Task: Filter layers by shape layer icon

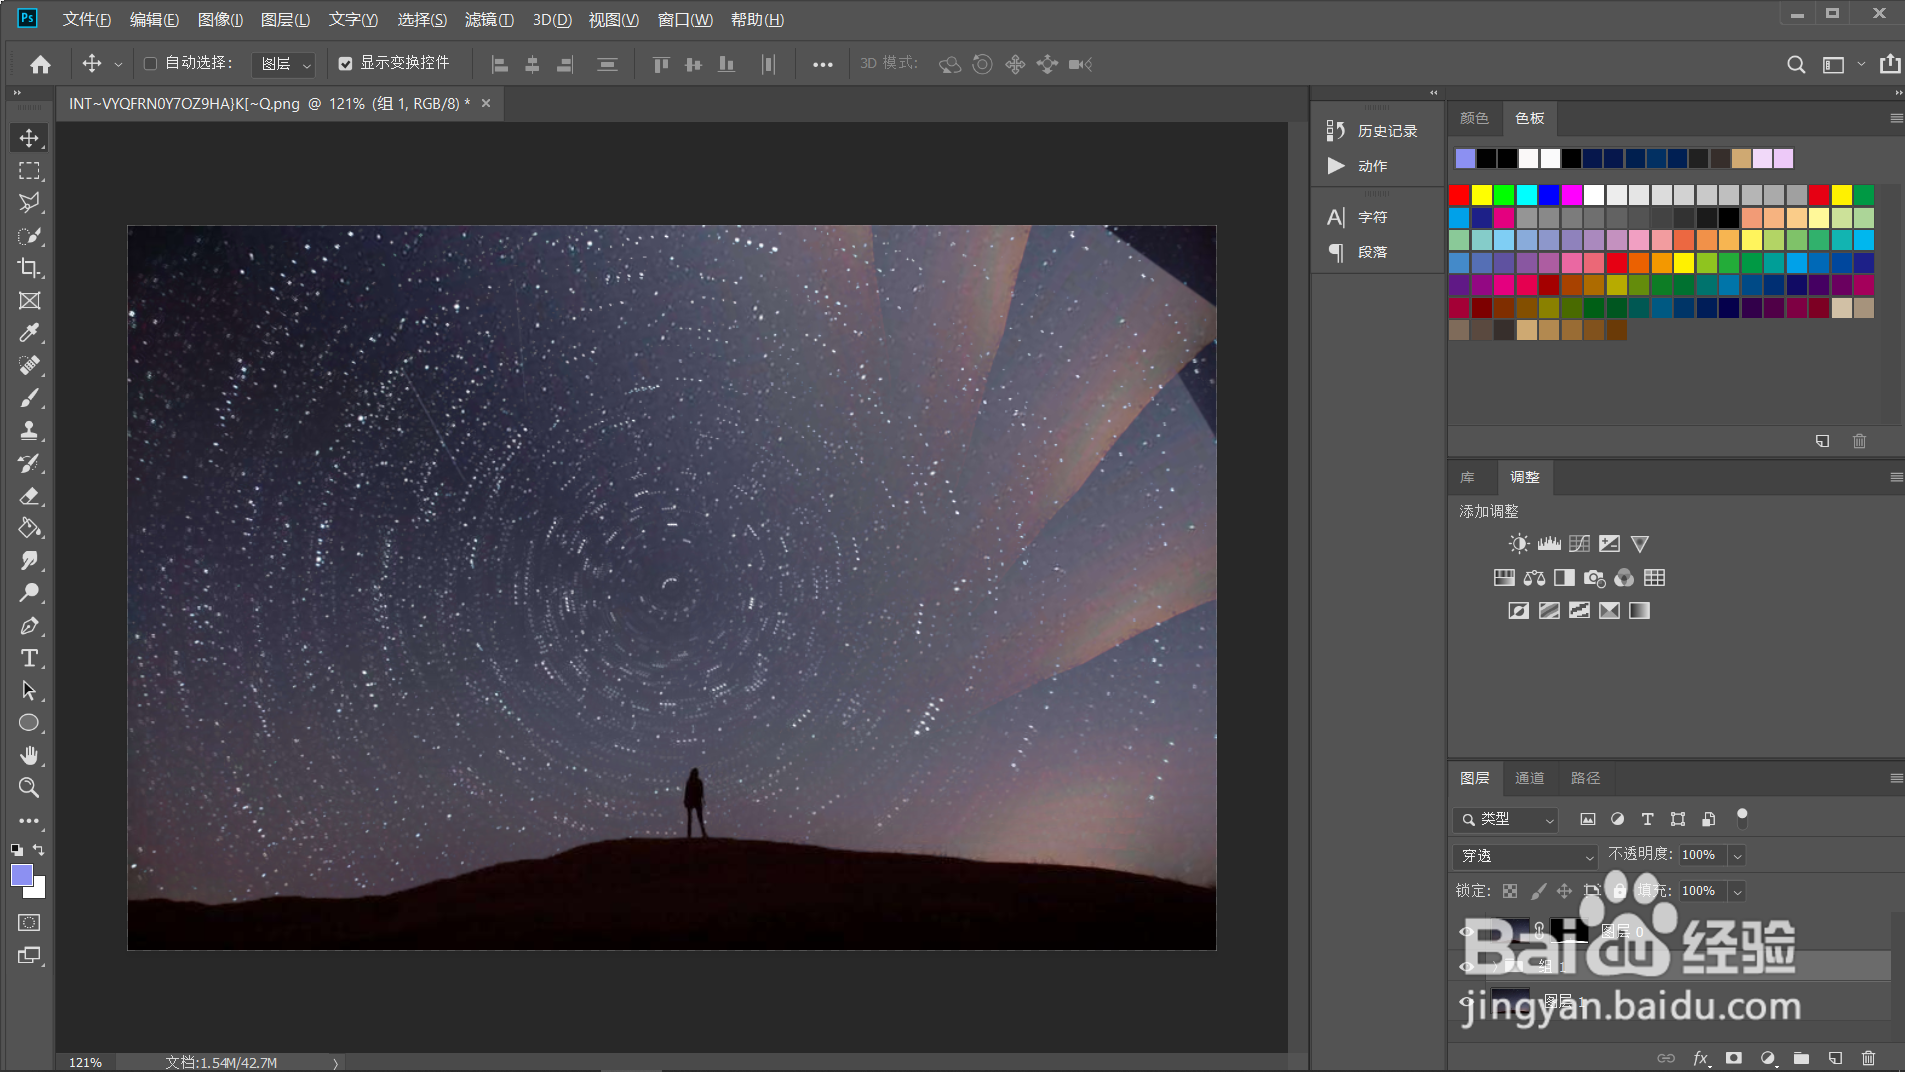Action: pyautogui.click(x=1677, y=820)
